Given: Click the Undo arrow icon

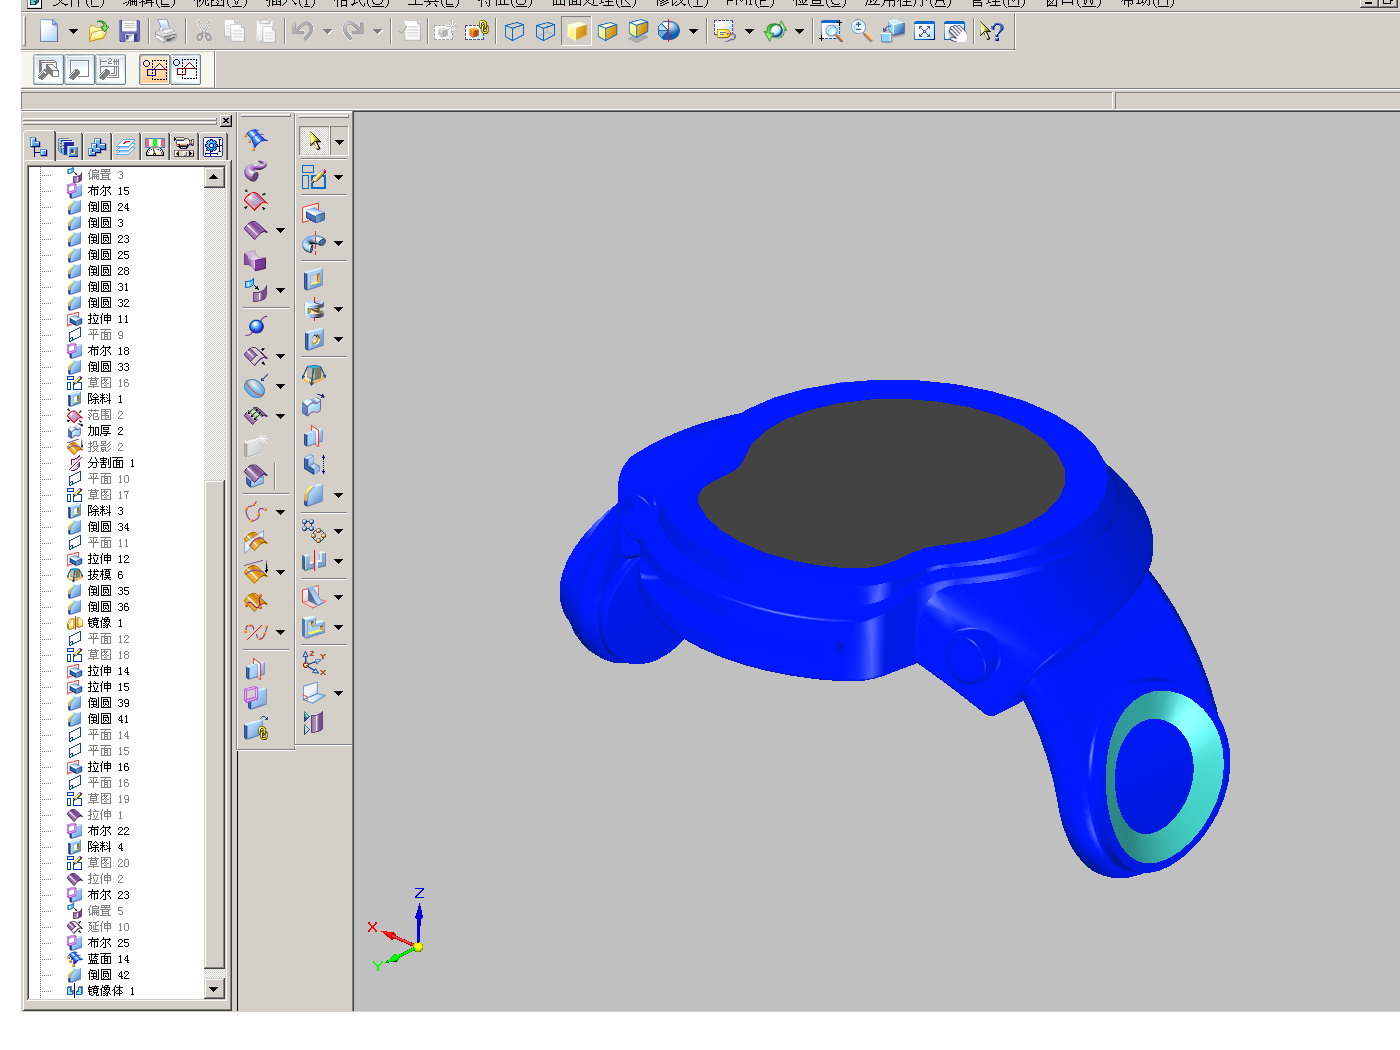Looking at the screenshot, I should point(302,32).
